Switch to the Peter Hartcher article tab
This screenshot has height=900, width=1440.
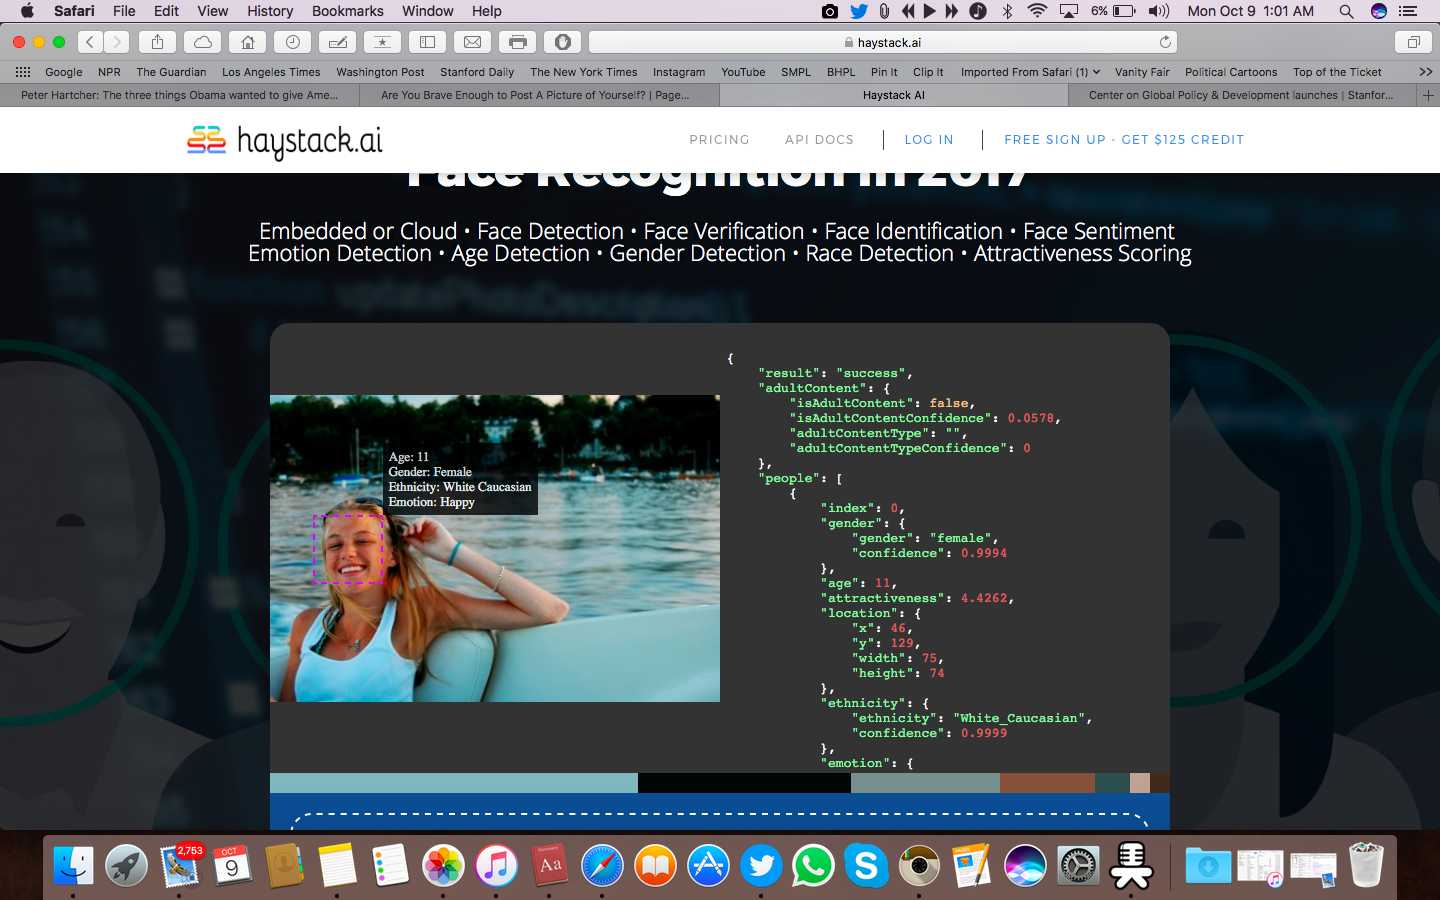tap(180, 95)
